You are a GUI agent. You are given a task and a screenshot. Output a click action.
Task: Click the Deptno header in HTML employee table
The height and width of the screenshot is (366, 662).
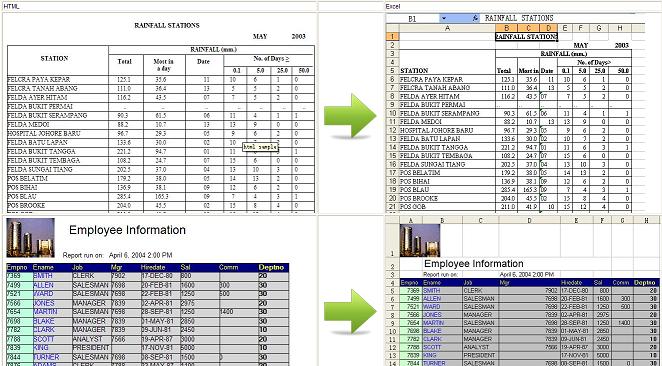pos(271,267)
